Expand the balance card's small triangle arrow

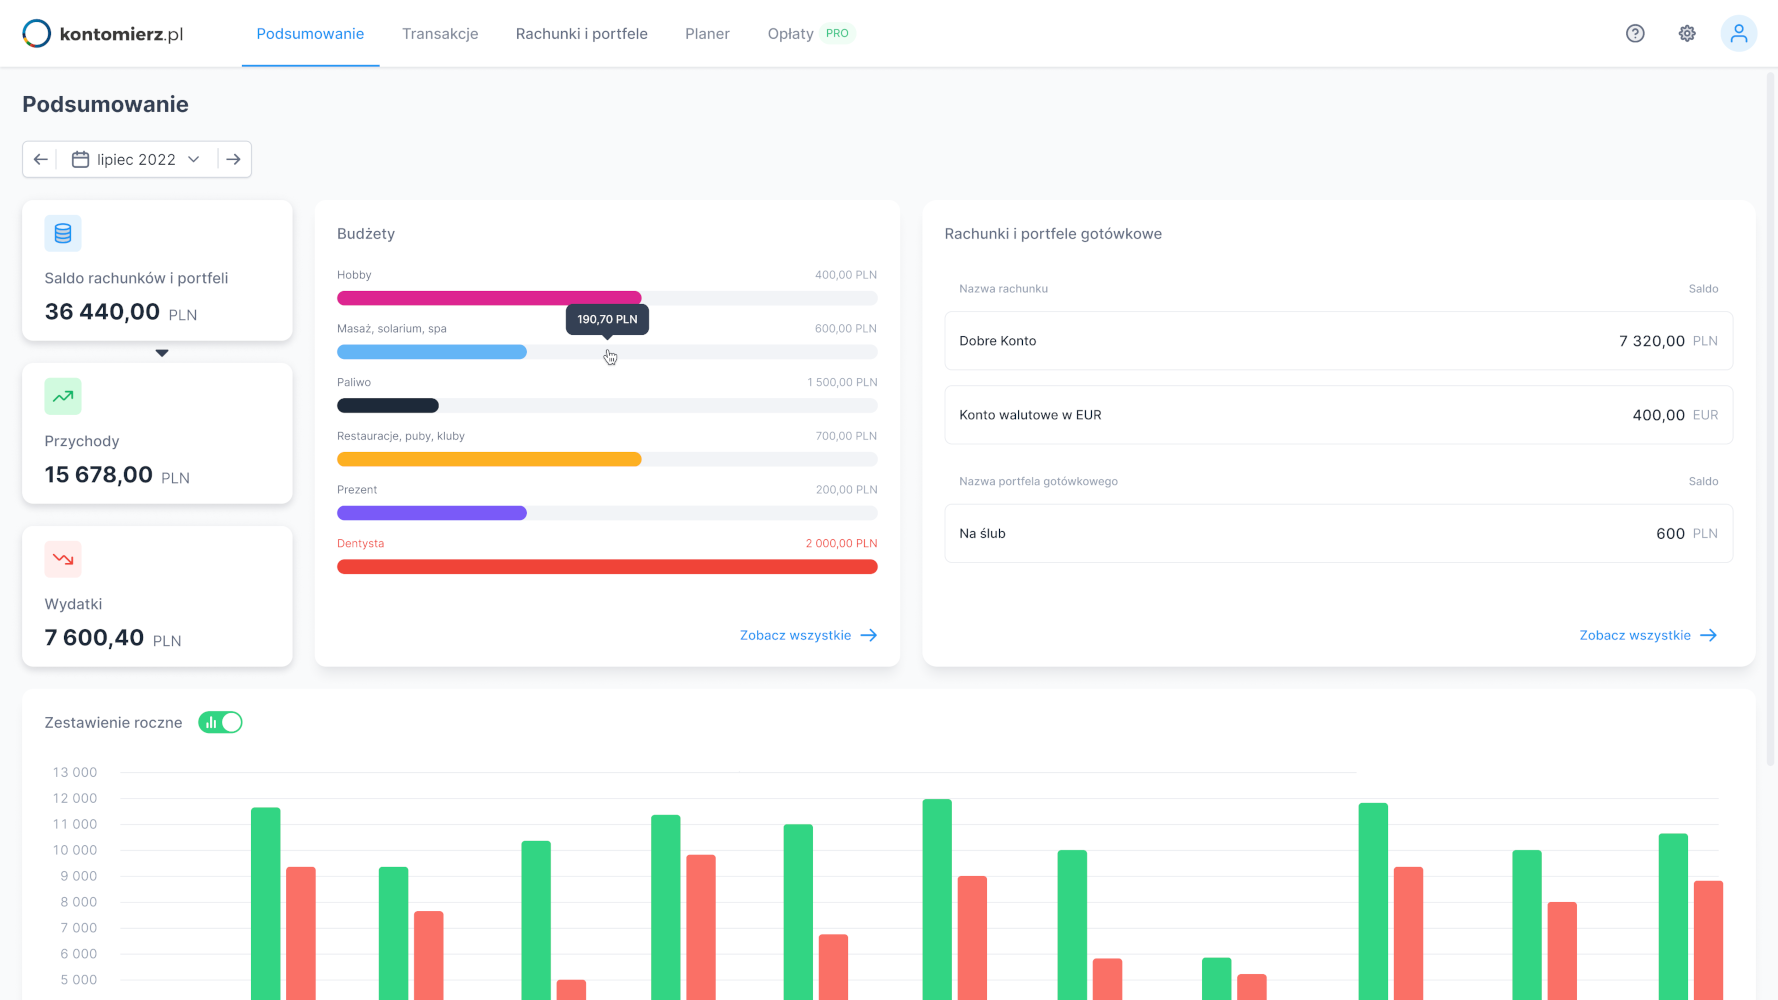tap(162, 353)
